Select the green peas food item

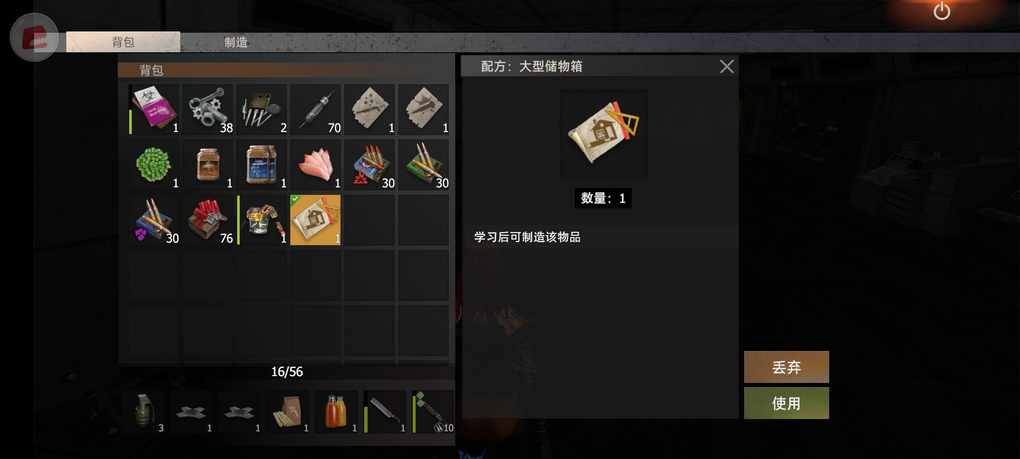click(154, 164)
